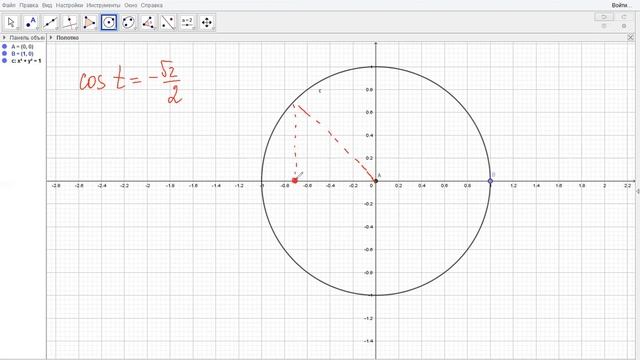Open the help icon under Undo
This screenshot has height=360, width=640.
pyautogui.click(x=604, y=26)
